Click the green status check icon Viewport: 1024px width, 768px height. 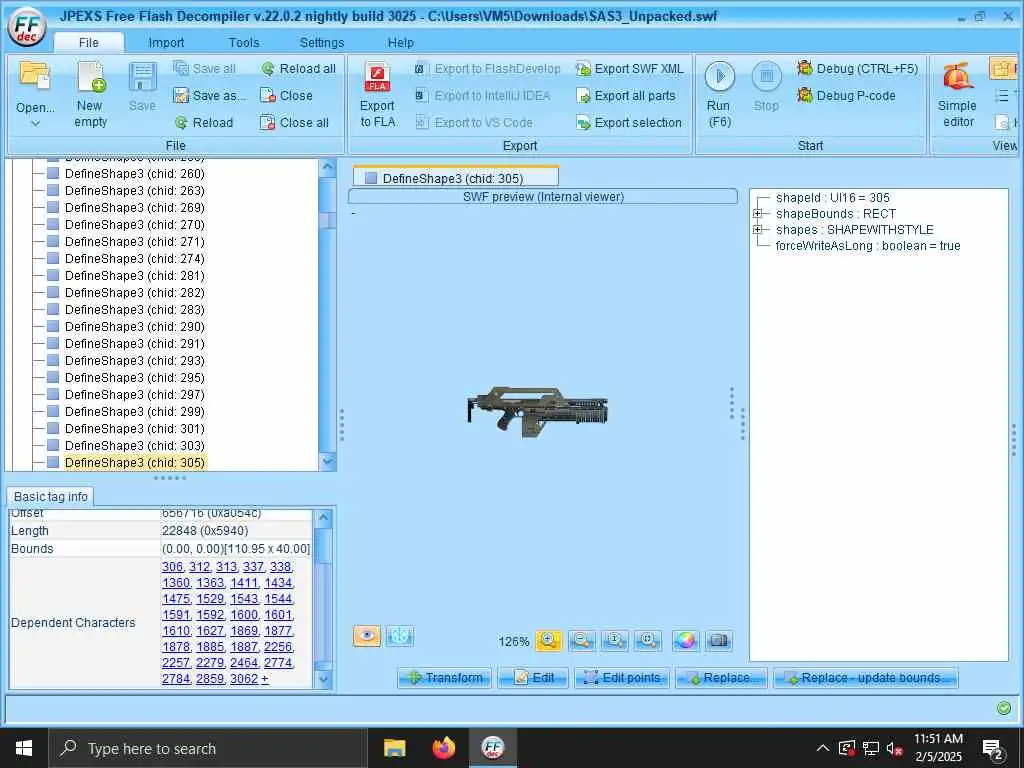(1004, 708)
